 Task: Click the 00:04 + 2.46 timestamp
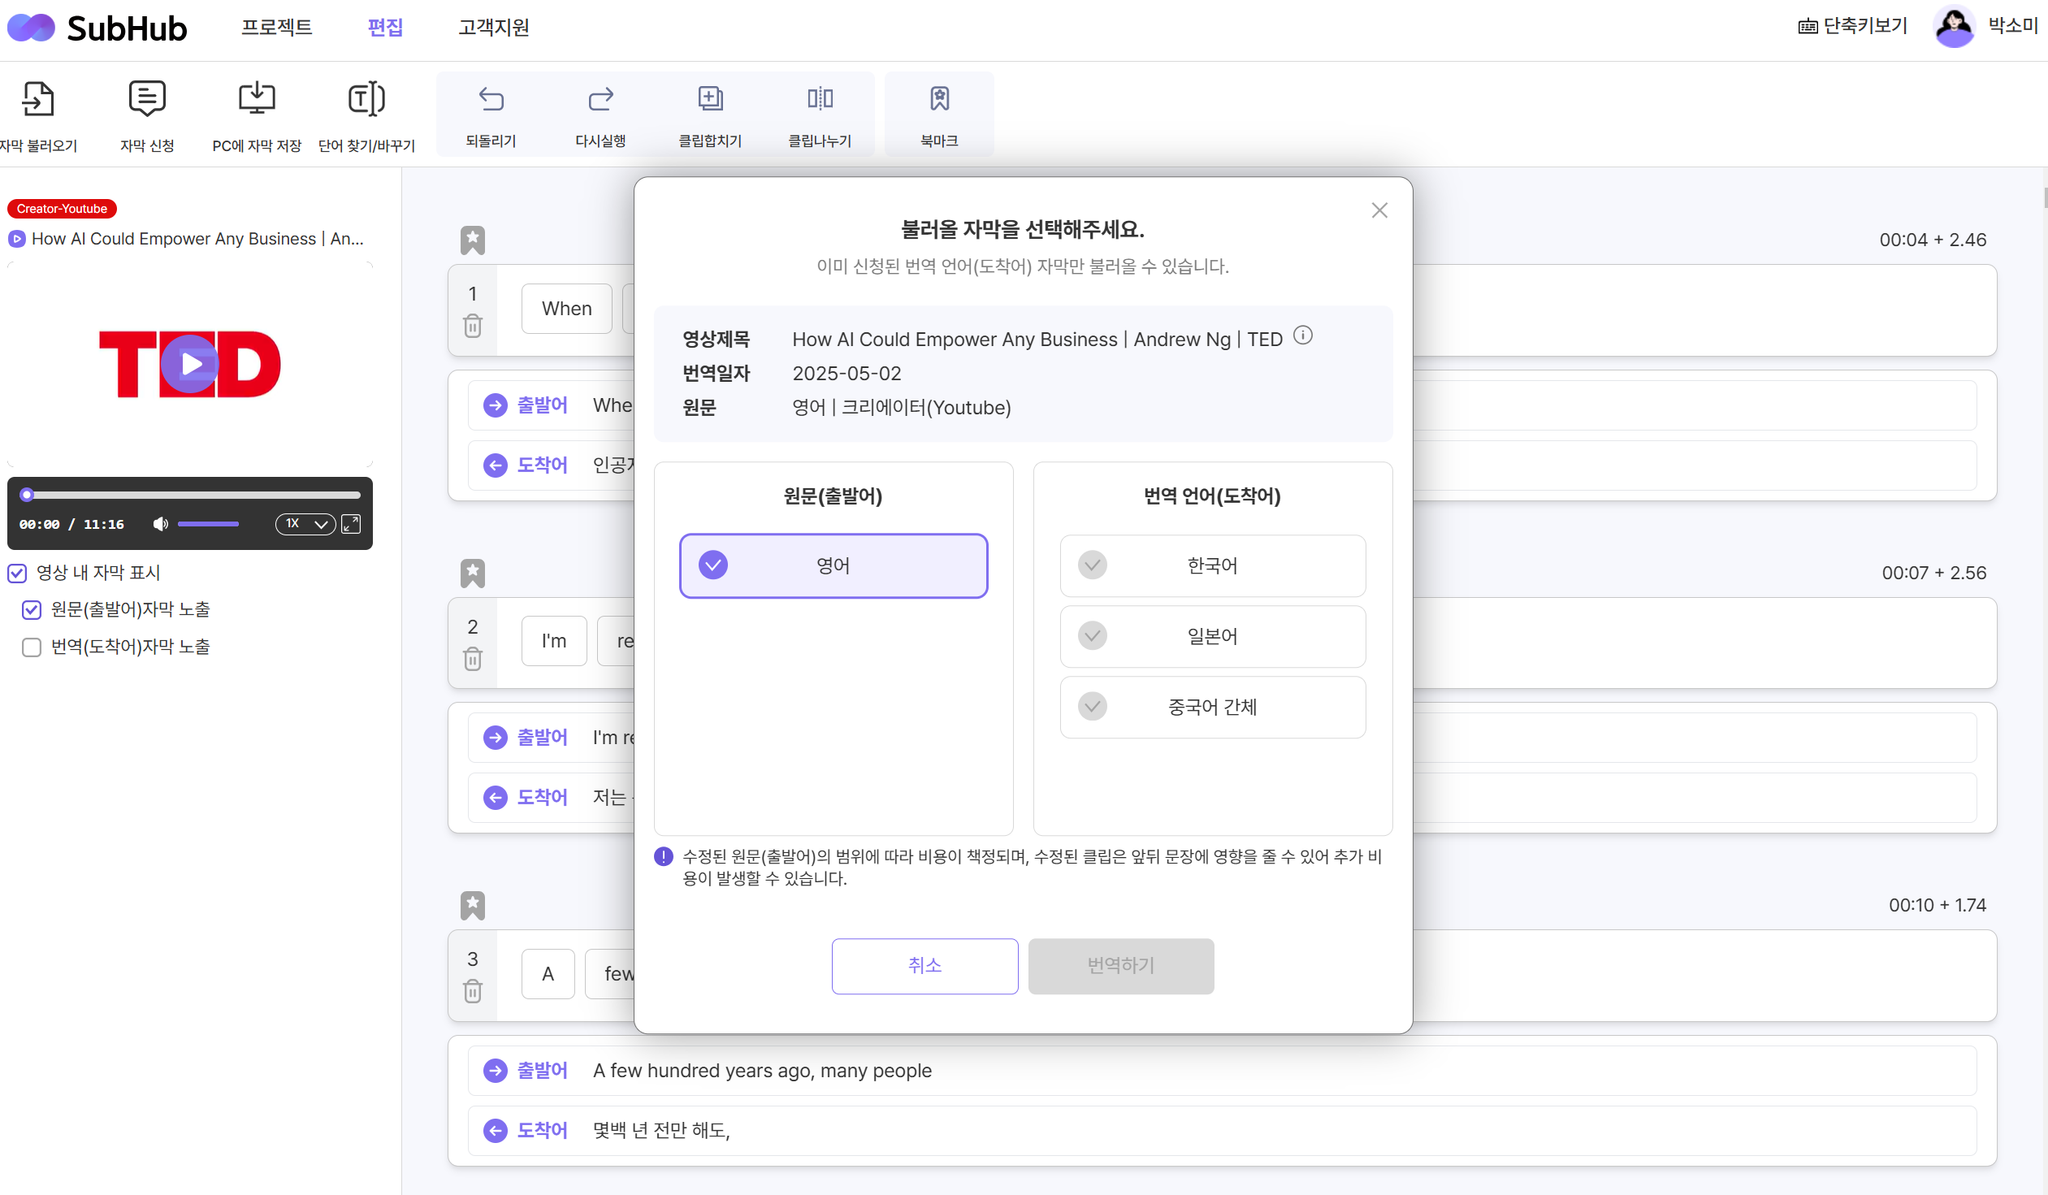(x=1932, y=240)
